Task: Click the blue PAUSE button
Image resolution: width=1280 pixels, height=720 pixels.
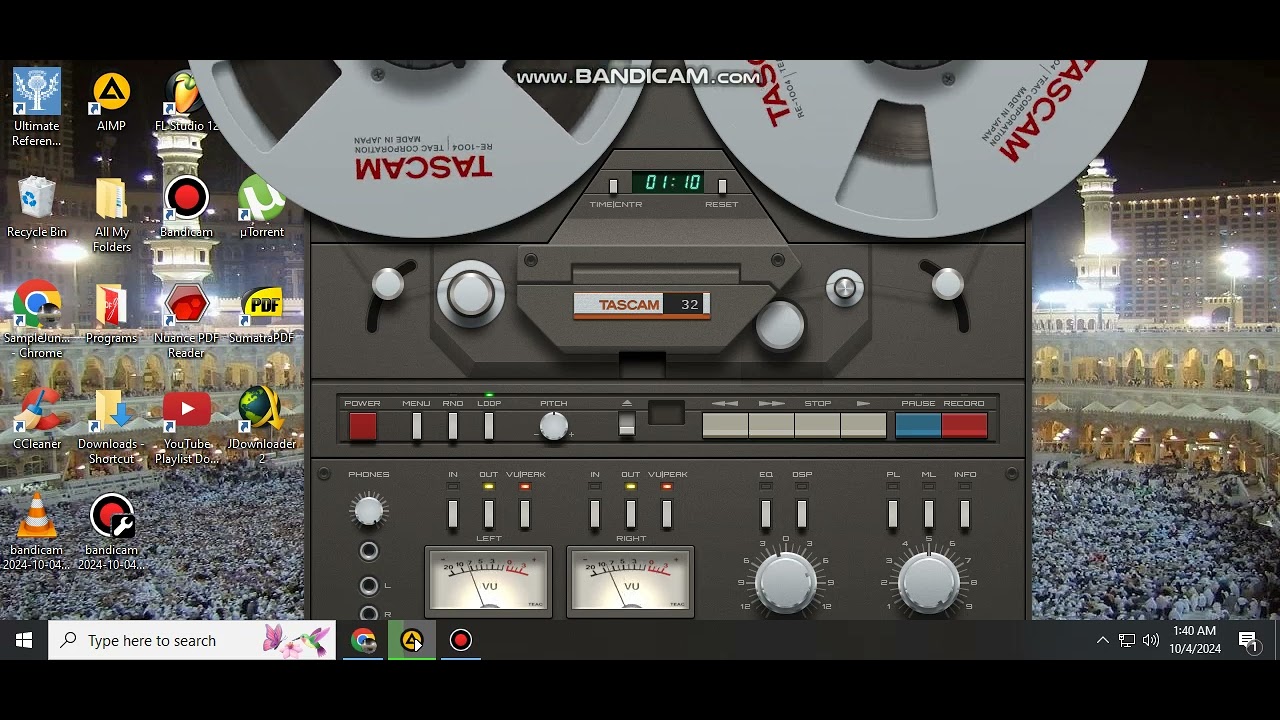Action: 918,425
